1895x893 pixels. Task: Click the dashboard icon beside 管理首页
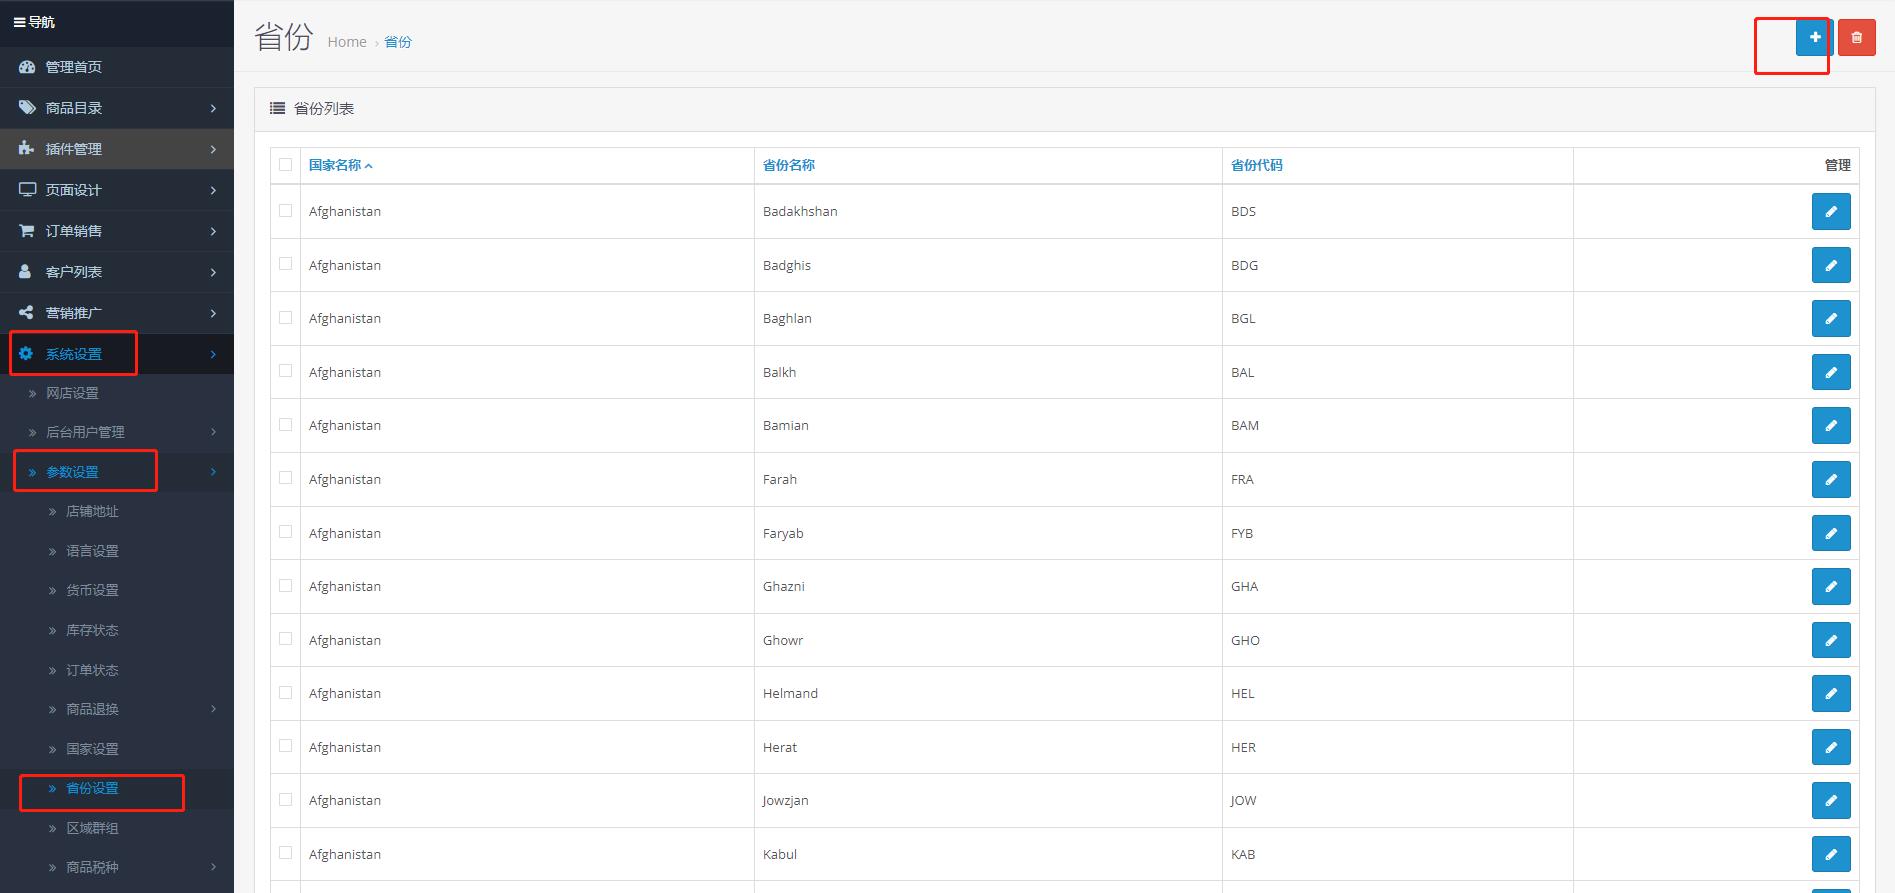[x=27, y=67]
